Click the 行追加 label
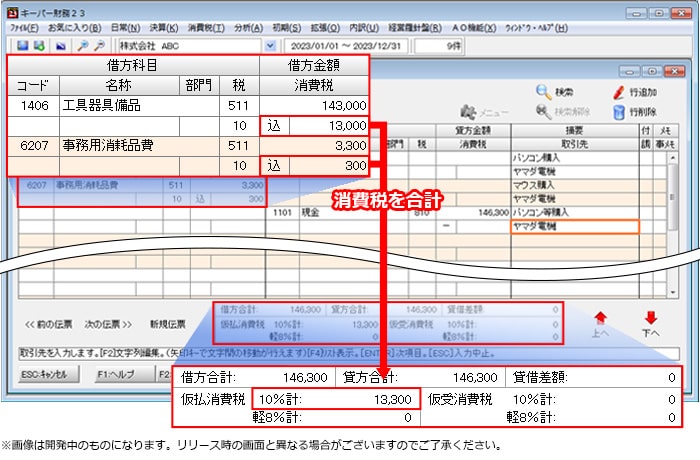 (x=643, y=92)
